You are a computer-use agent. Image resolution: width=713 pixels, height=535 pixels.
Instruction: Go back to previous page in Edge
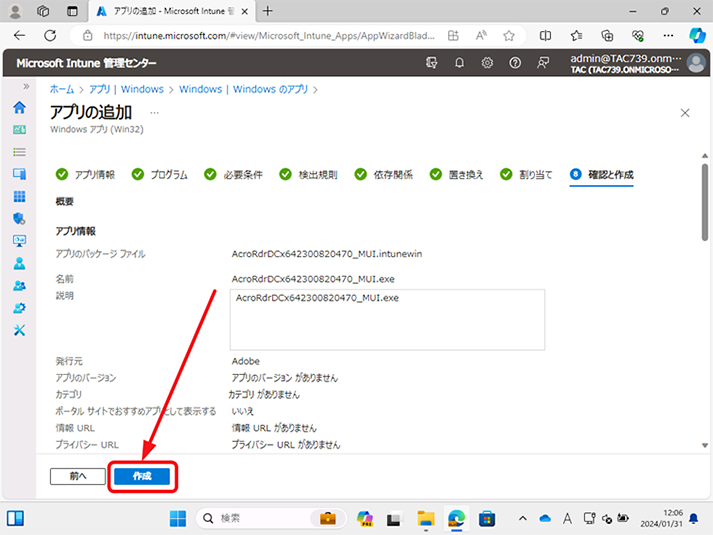[20, 35]
